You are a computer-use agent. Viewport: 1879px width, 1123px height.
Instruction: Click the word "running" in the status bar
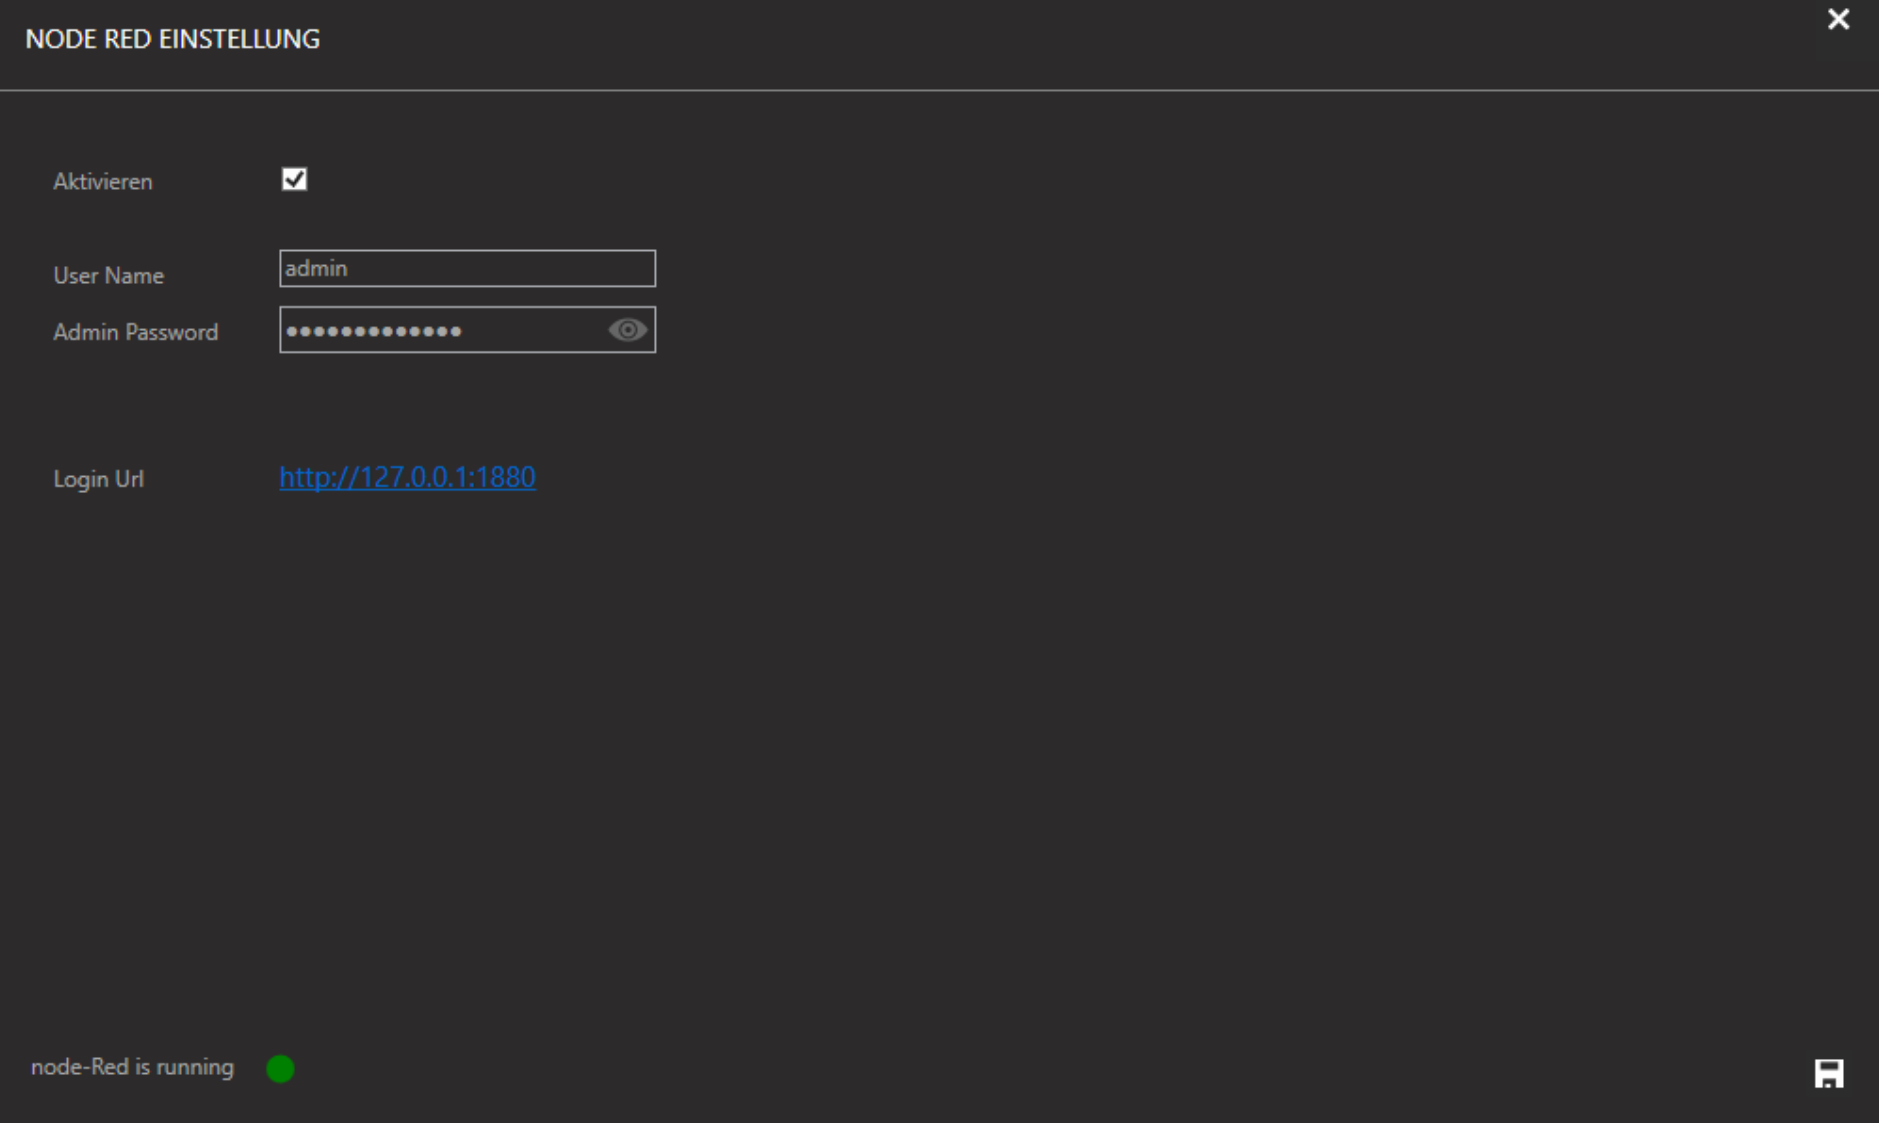194,1067
